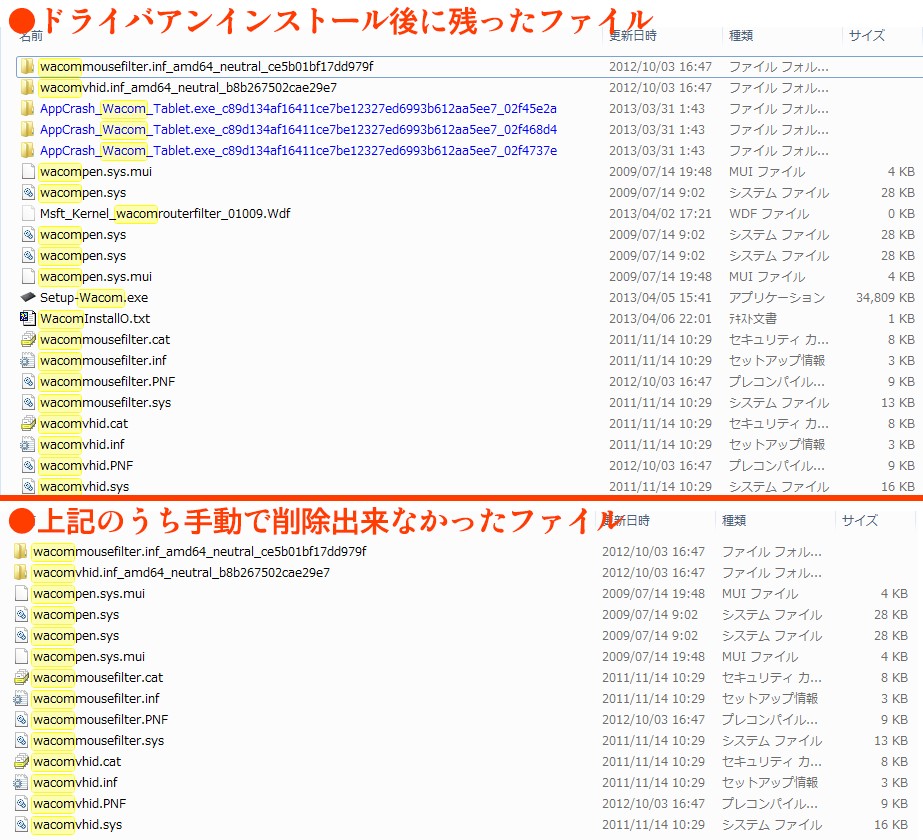Sort upper list by 種類 column header
The width and height of the screenshot is (923, 840).
pyautogui.click(x=741, y=36)
